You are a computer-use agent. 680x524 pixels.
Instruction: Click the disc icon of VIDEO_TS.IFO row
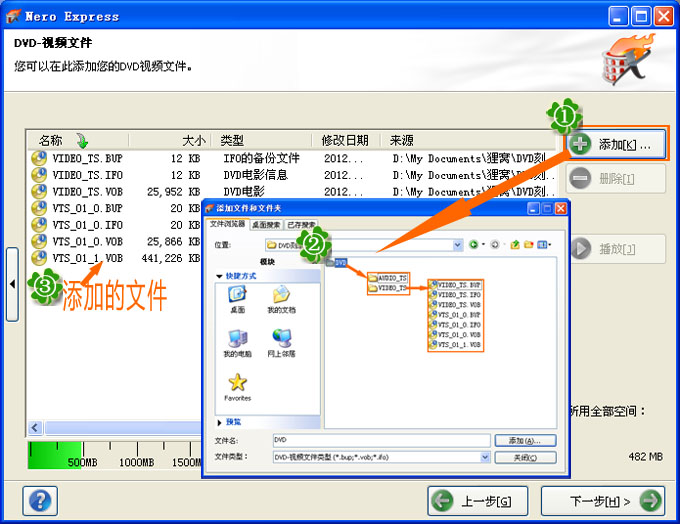click(39, 175)
